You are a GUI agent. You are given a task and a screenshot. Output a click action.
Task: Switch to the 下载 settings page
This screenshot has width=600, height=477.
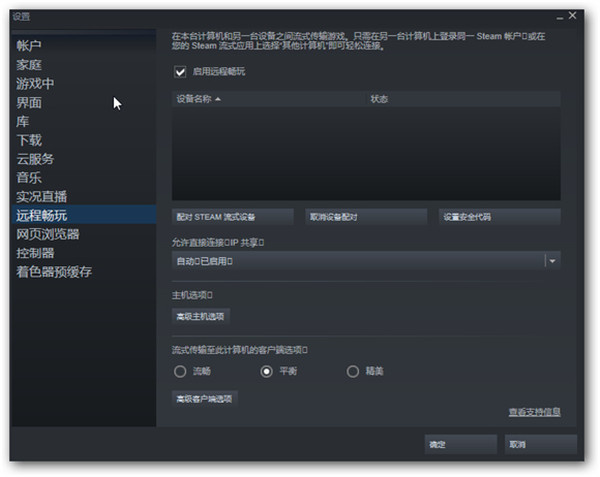pyautogui.click(x=29, y=140)
